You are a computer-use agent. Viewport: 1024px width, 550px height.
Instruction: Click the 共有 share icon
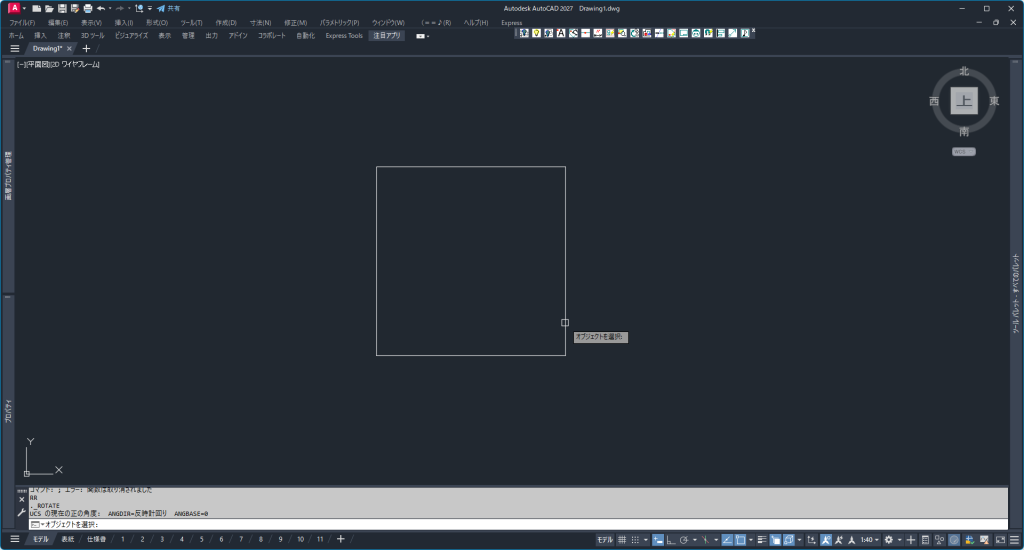[168, 8]
